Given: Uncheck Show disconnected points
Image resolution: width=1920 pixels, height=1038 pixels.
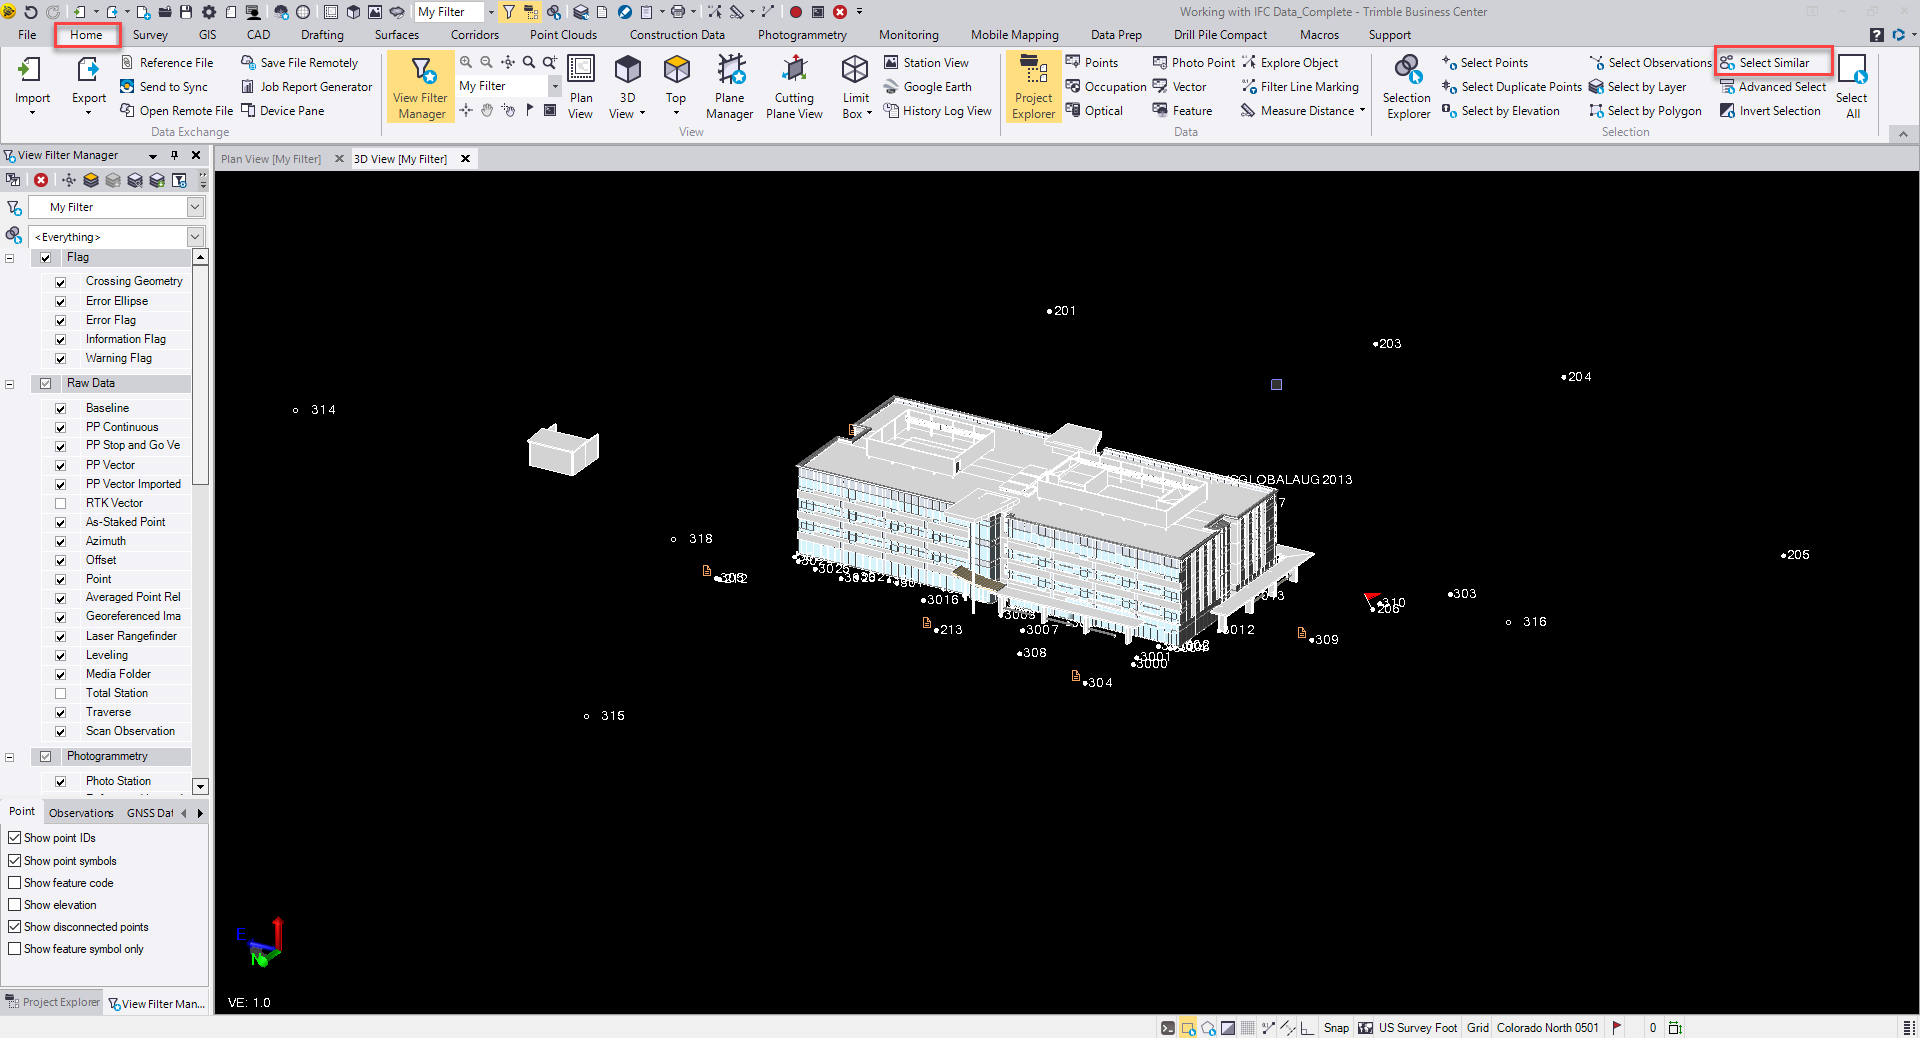Looking at the screenshot, I should pos(14,927).
